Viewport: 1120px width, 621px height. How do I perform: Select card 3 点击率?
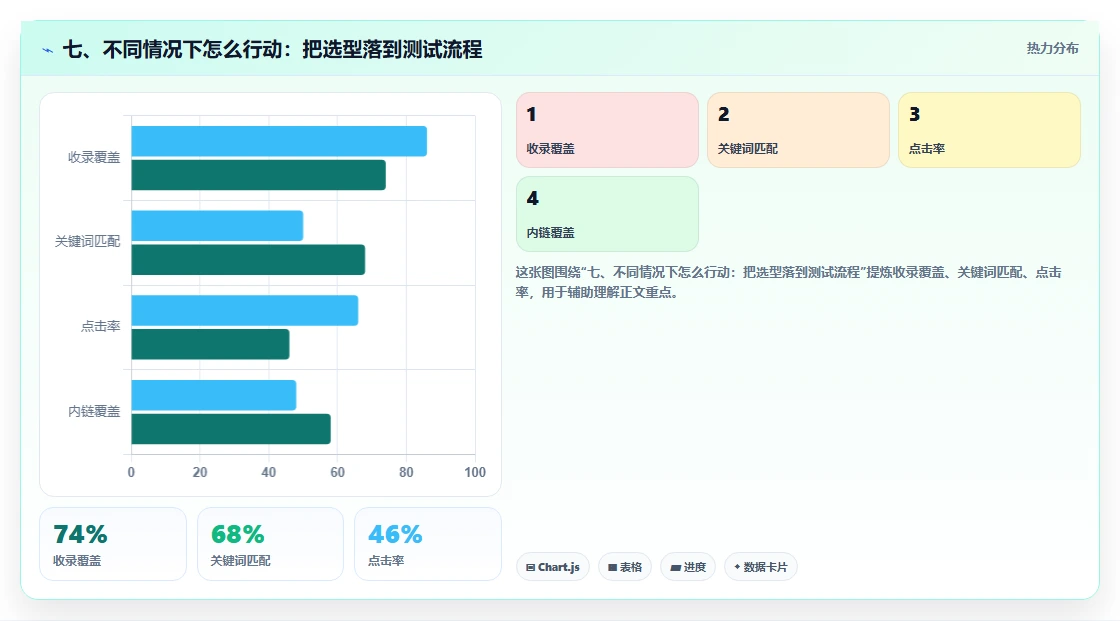point(989,130)
